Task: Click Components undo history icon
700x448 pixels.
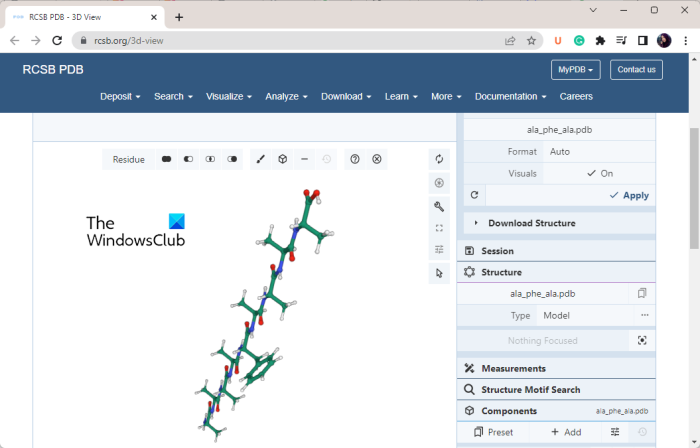Action: pos(642,432)
